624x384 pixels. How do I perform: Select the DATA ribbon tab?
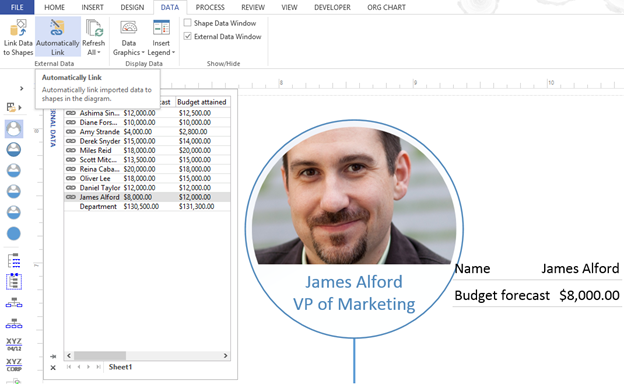coord(170,7)
